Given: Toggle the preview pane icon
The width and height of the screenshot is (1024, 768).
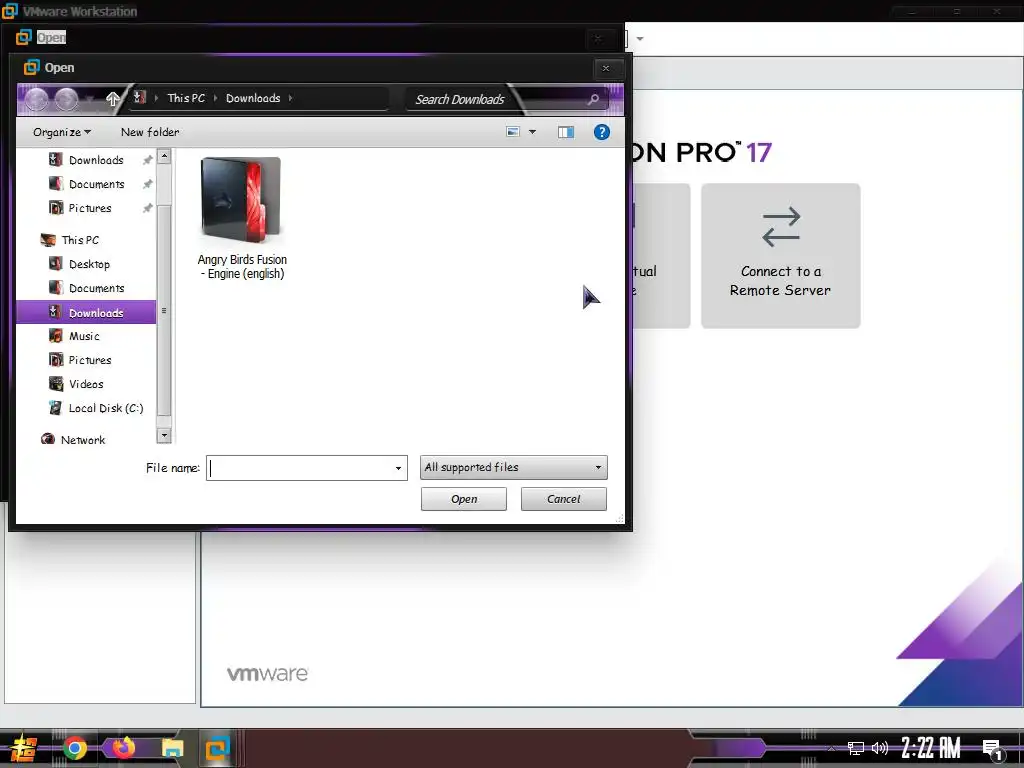Looking at the screenshot, I should click(566, 133).
